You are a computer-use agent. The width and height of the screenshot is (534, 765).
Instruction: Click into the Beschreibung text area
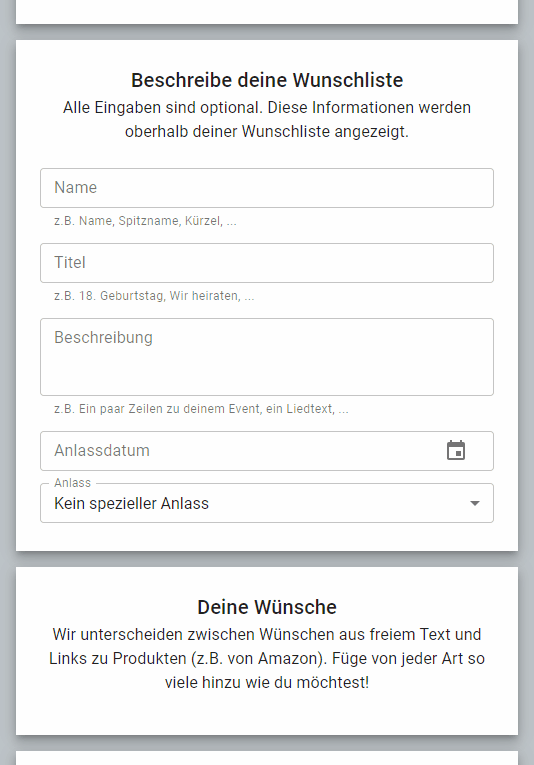(267, 357)
